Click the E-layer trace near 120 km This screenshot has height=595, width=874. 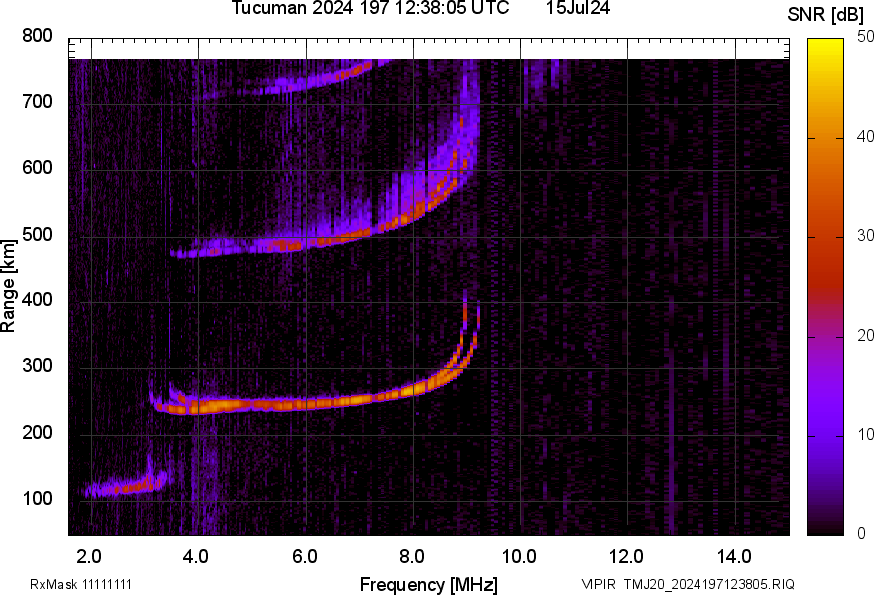coord(125,488)
